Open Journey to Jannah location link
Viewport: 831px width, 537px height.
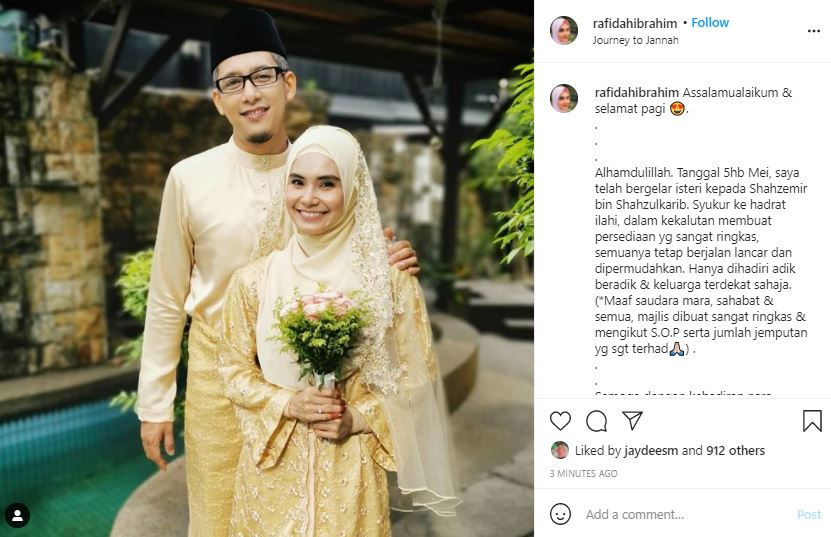click(635, 40)
